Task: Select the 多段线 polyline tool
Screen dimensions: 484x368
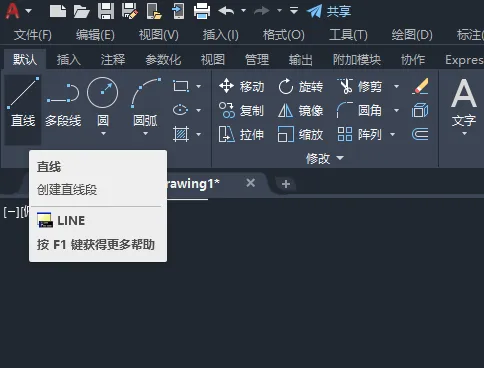Action: point(63,105)
